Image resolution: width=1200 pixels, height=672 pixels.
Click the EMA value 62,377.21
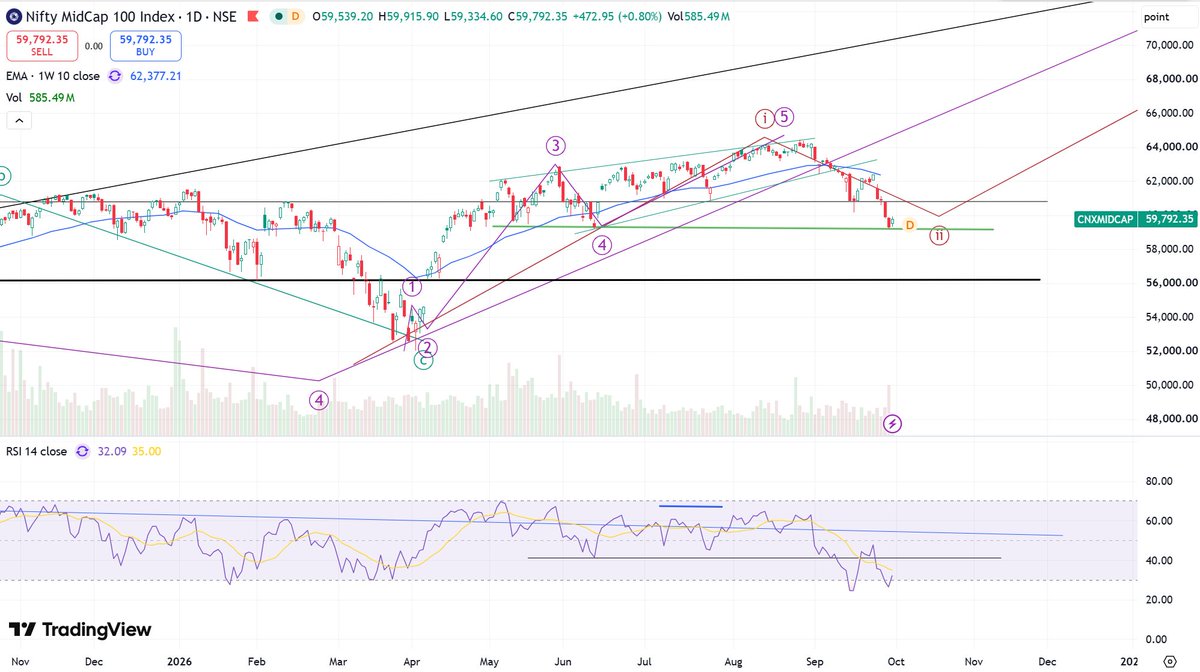[x=155, y=76]
